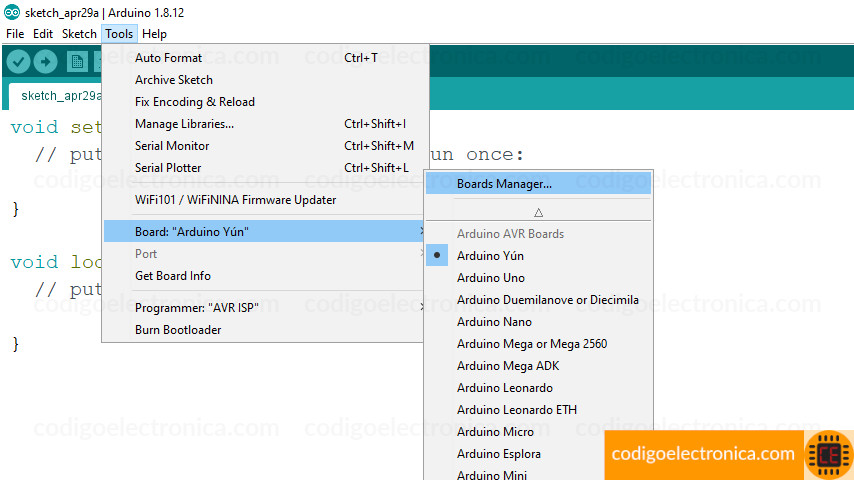Viewport: 854px width, 480px height.
Task: Click Get Board Info
Action: coord(263,276)
